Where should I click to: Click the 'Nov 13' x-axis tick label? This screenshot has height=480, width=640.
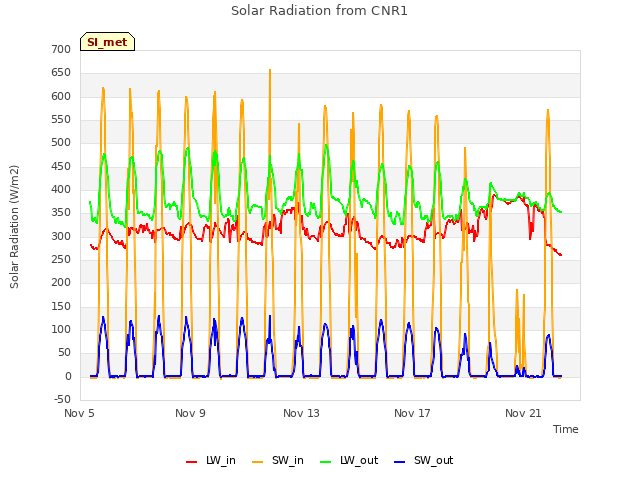(x=301, y=413)
